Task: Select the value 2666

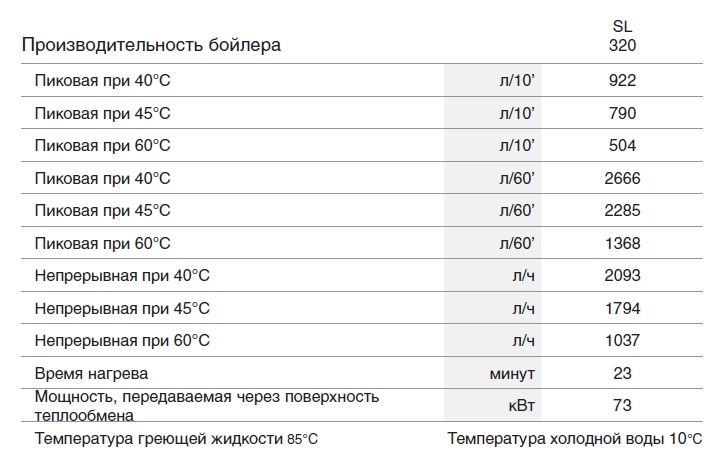Action: click(622, 178)
